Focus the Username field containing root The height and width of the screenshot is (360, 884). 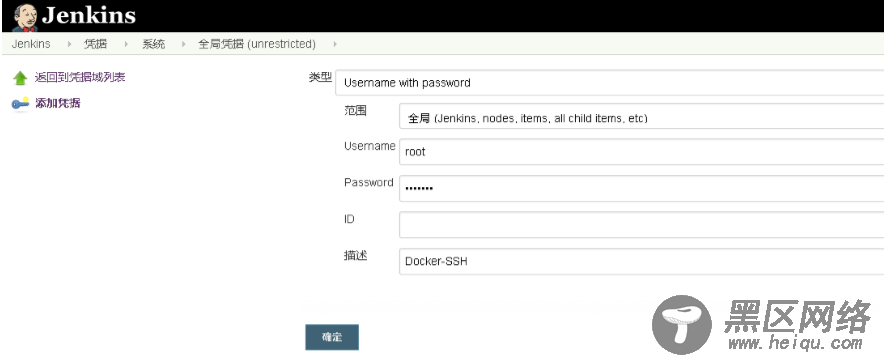(x=642, y=152)
